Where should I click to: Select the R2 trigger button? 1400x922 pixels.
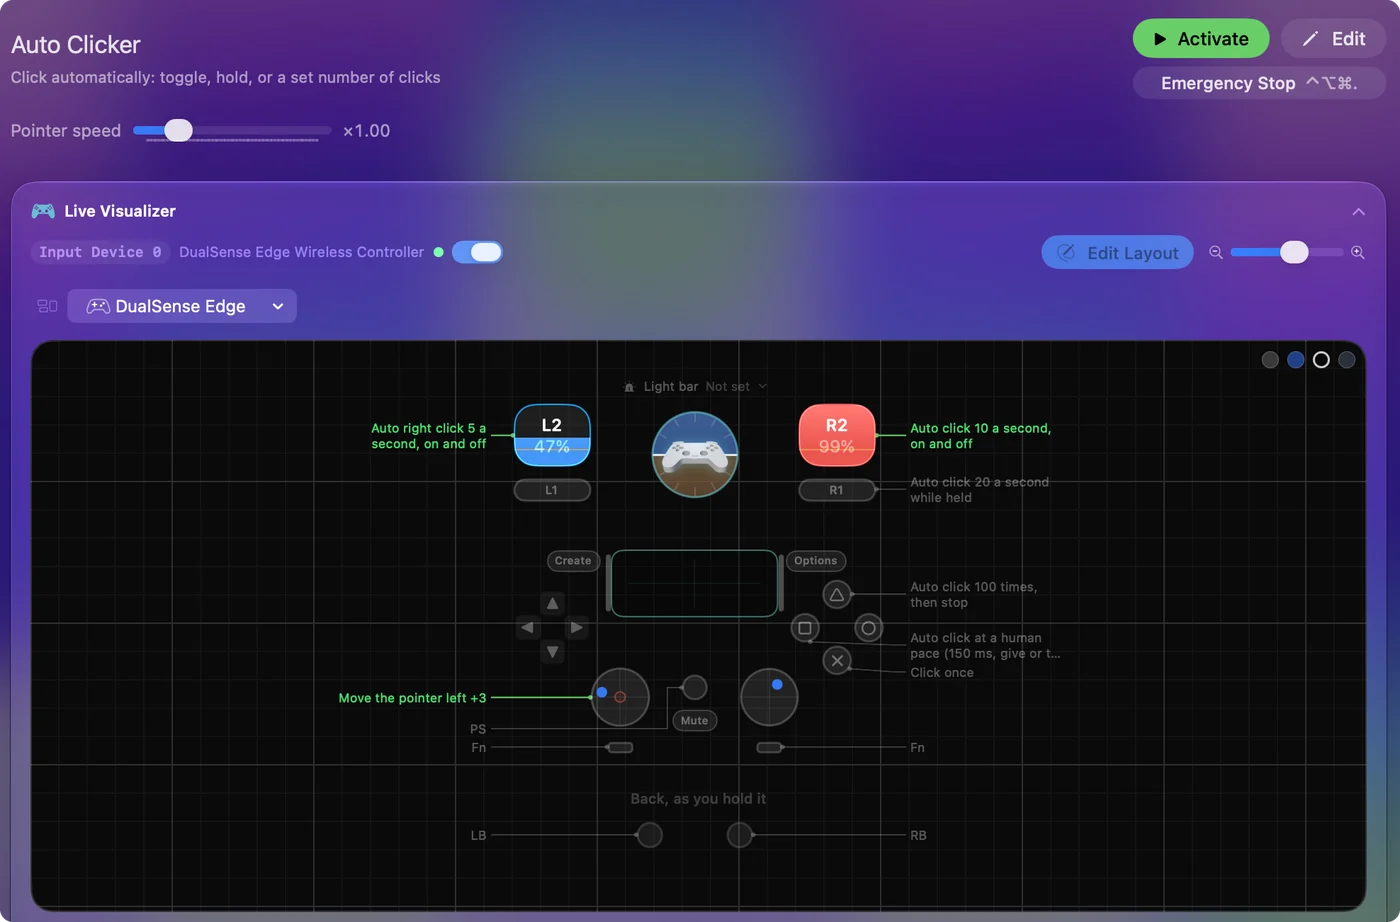837,435
